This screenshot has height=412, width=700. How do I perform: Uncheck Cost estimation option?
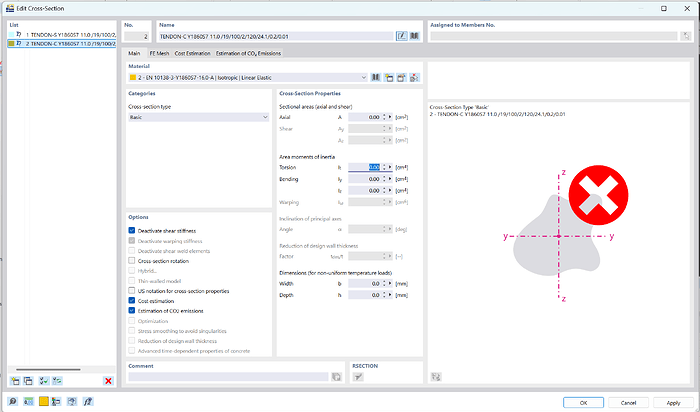132,300
